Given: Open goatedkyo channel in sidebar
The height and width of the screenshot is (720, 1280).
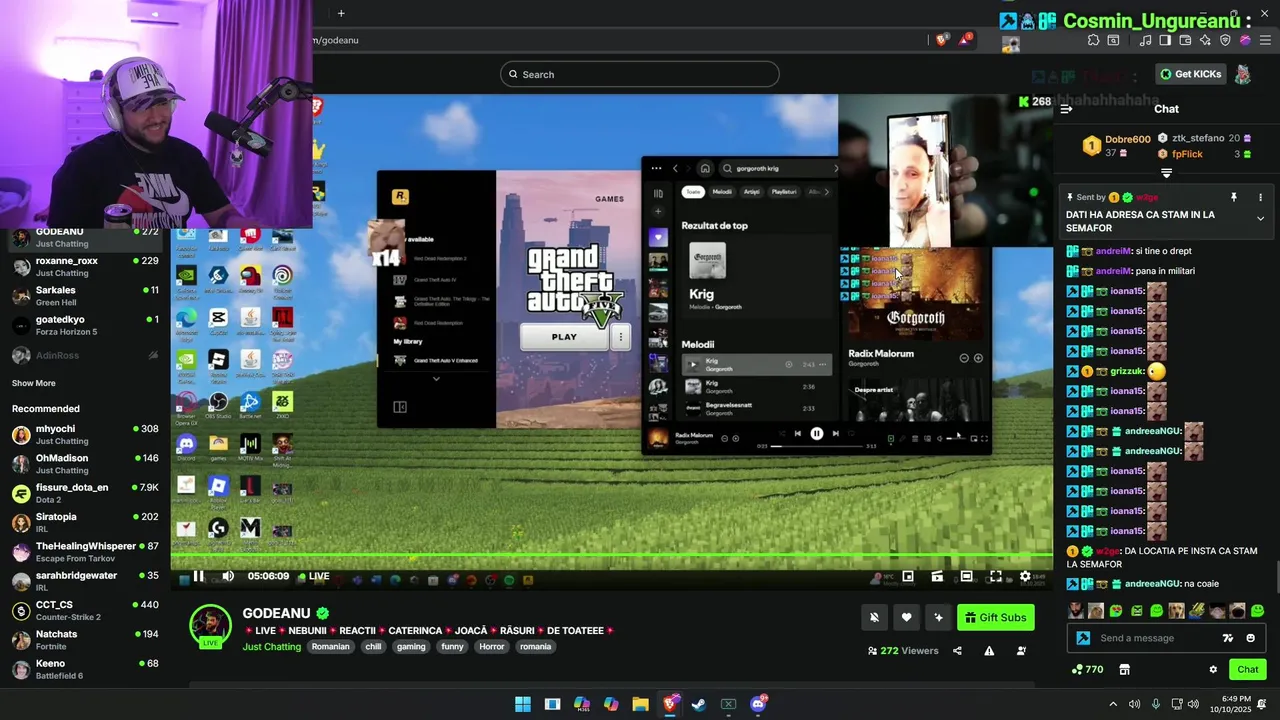Looking at the screenshot, I should (85, 325).
